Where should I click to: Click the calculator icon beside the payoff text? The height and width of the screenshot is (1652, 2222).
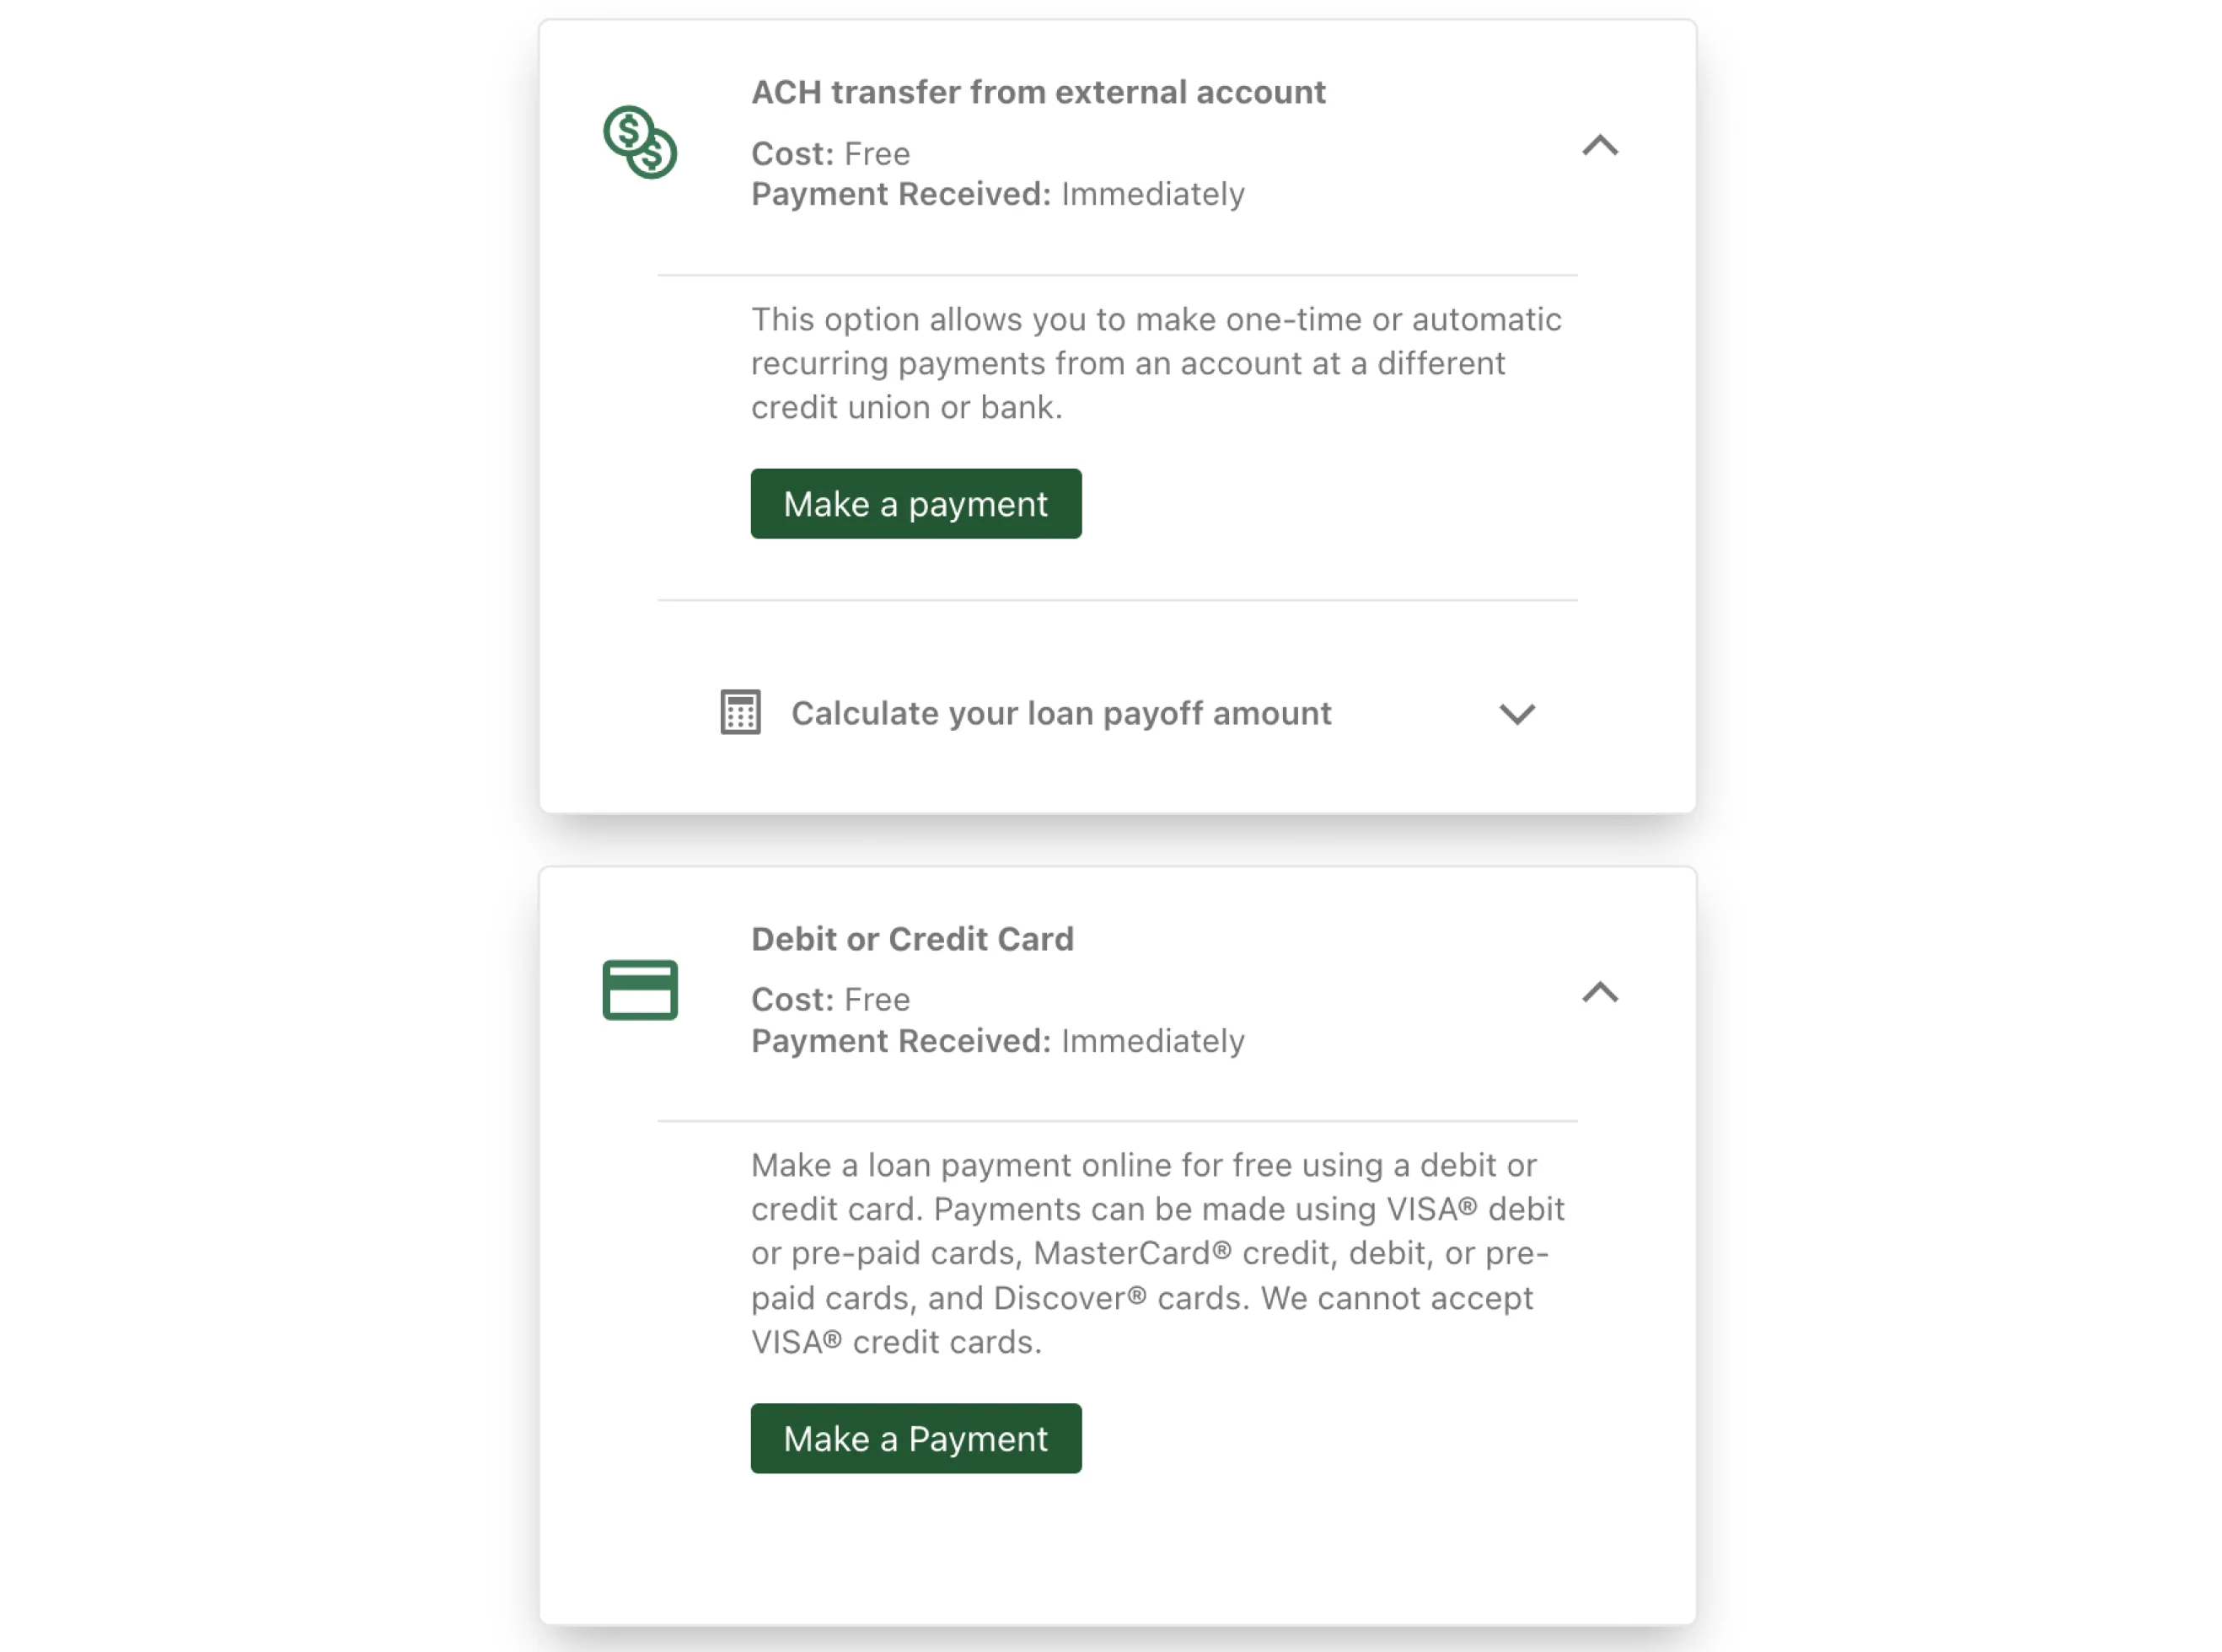(x=740, y=712)
